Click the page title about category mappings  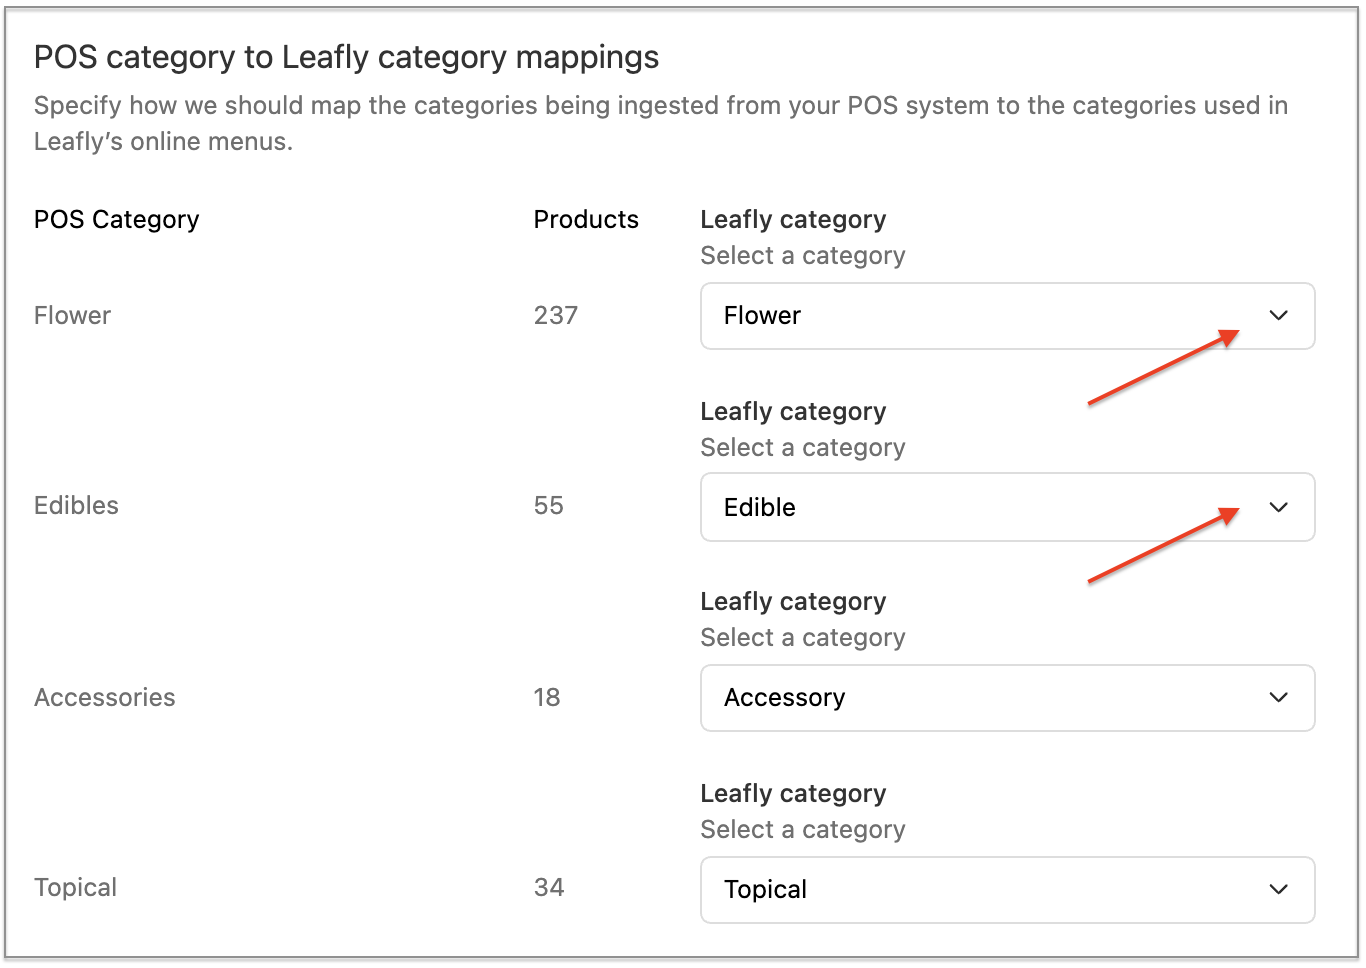[346, 57]
